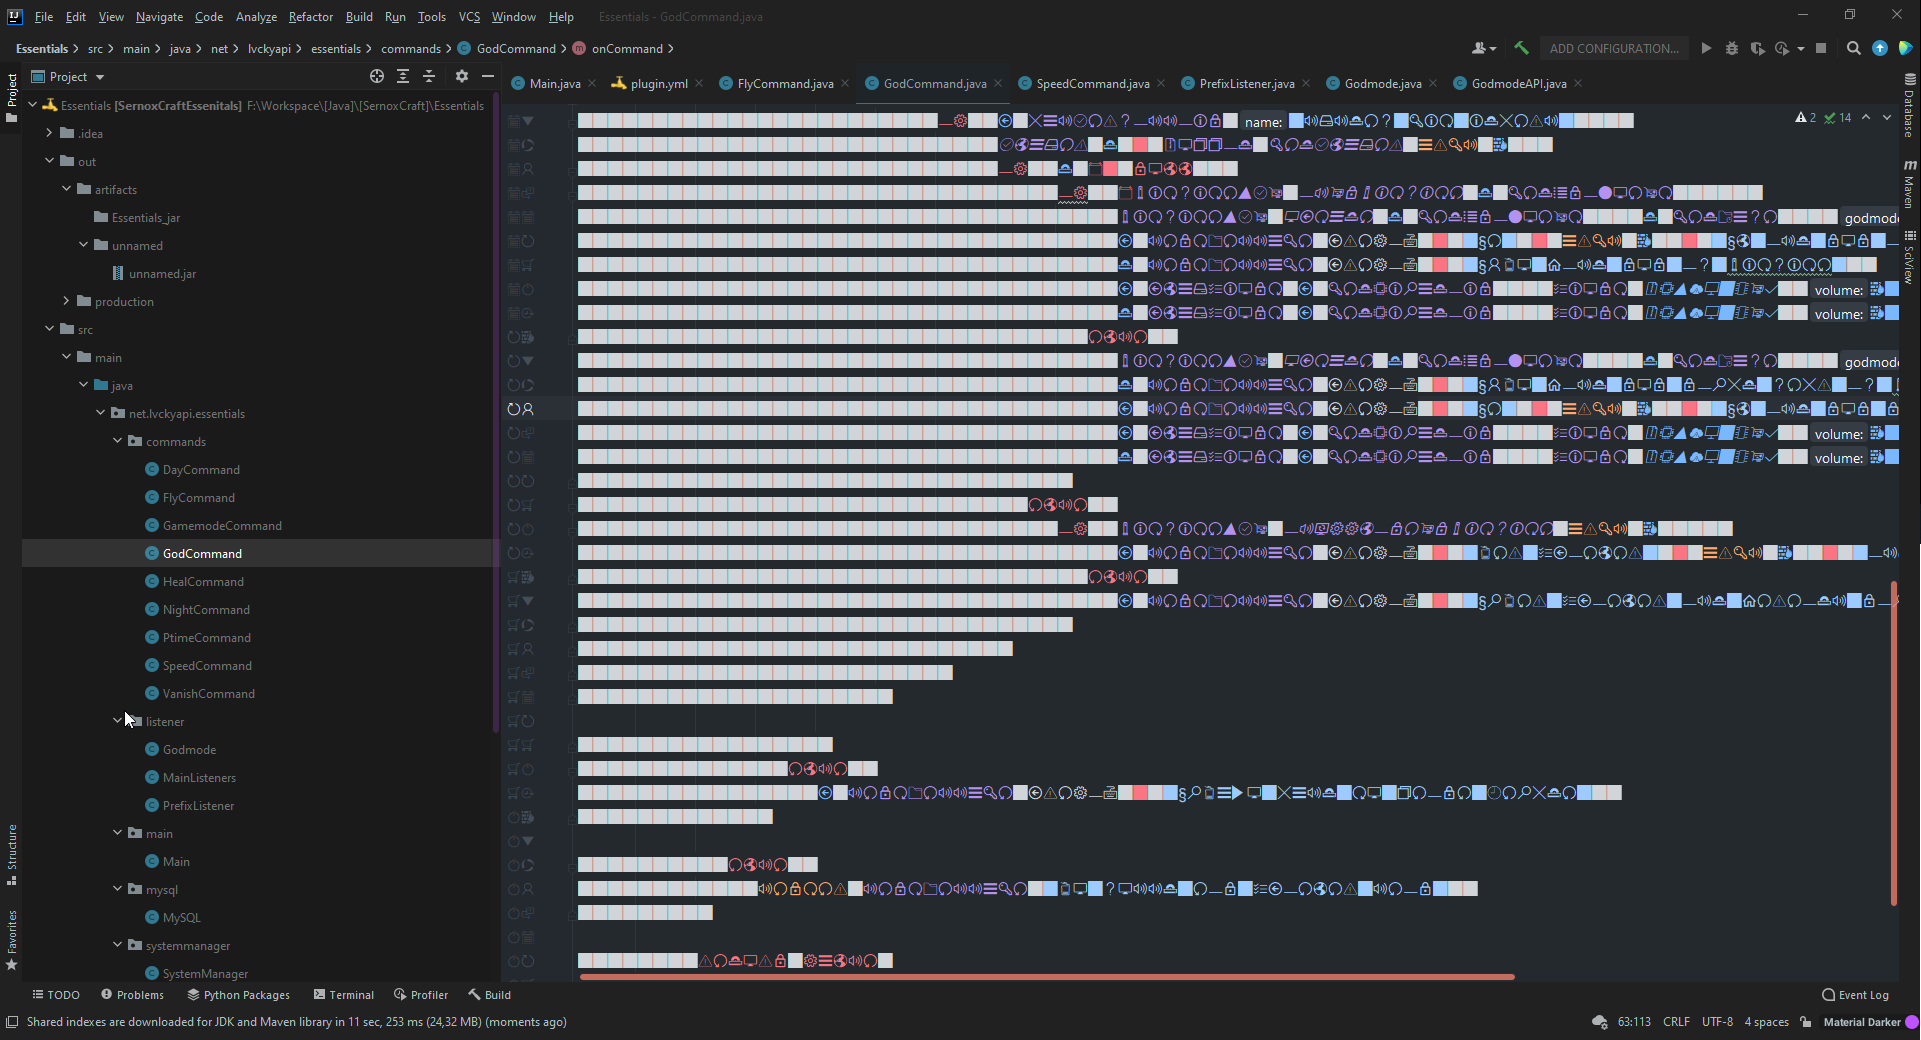This screenshot has height=1040, width=1921.
Task: Open the Refactor menu
Action: coord(310,17)
